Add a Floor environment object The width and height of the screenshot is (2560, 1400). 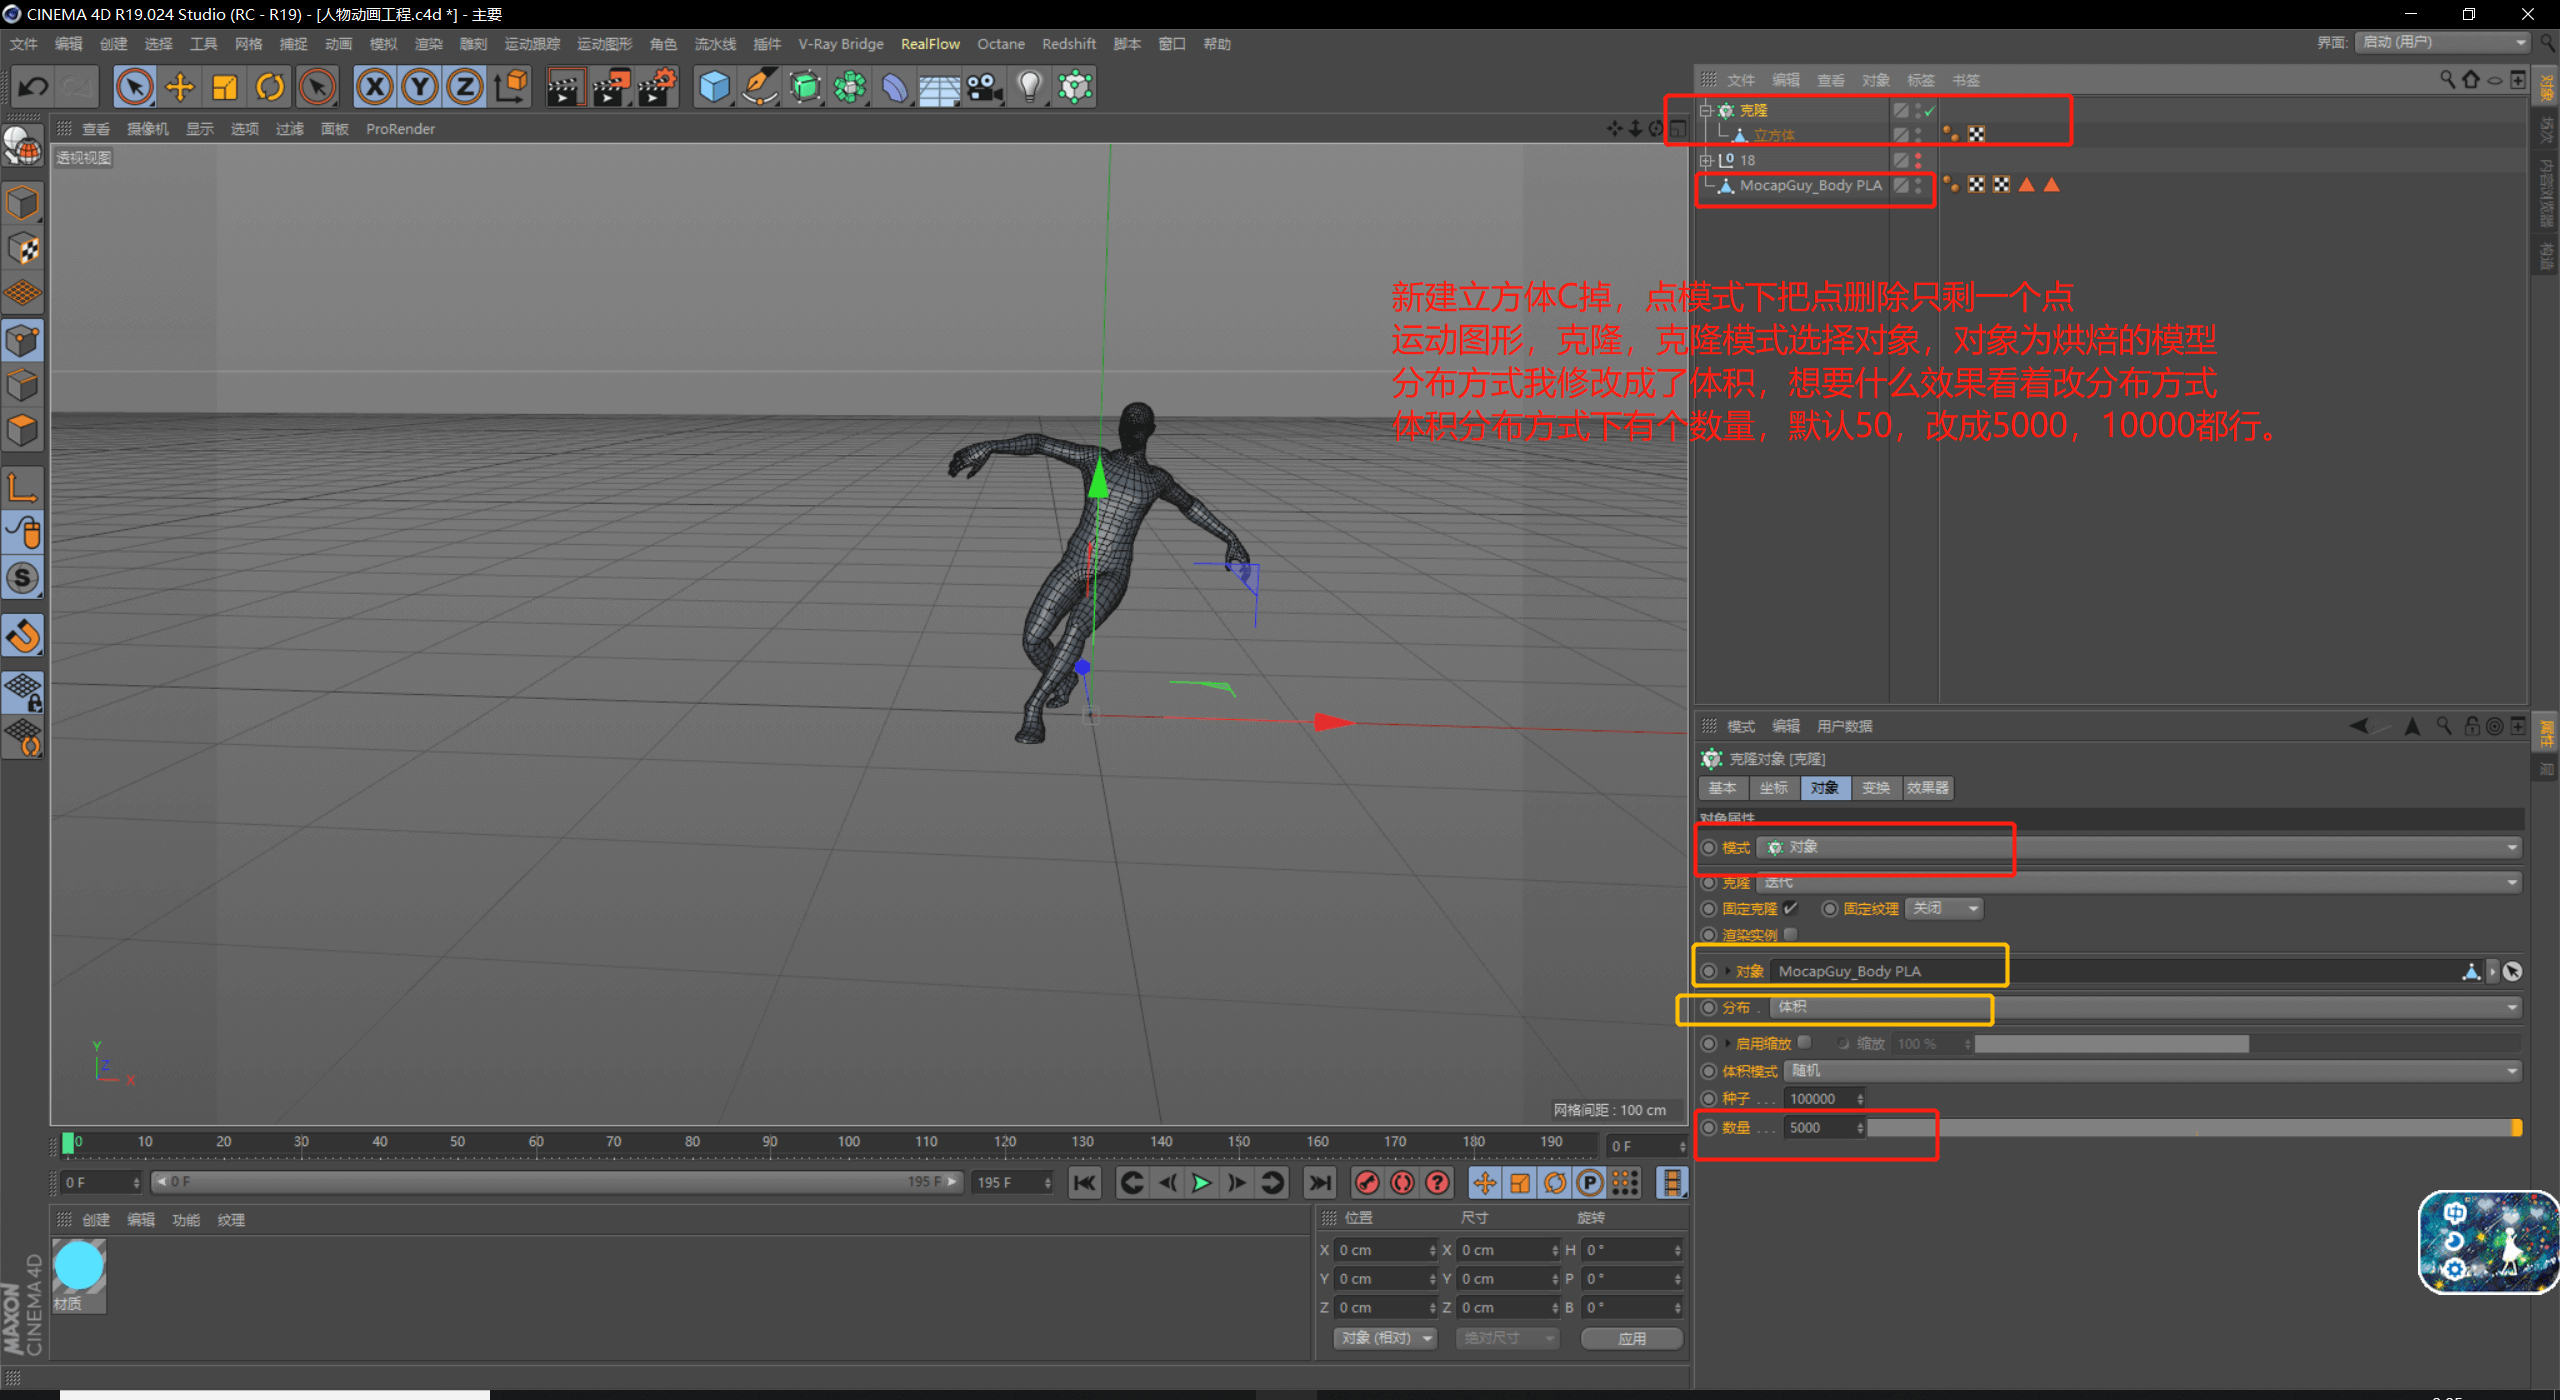[x=940, y=87]
